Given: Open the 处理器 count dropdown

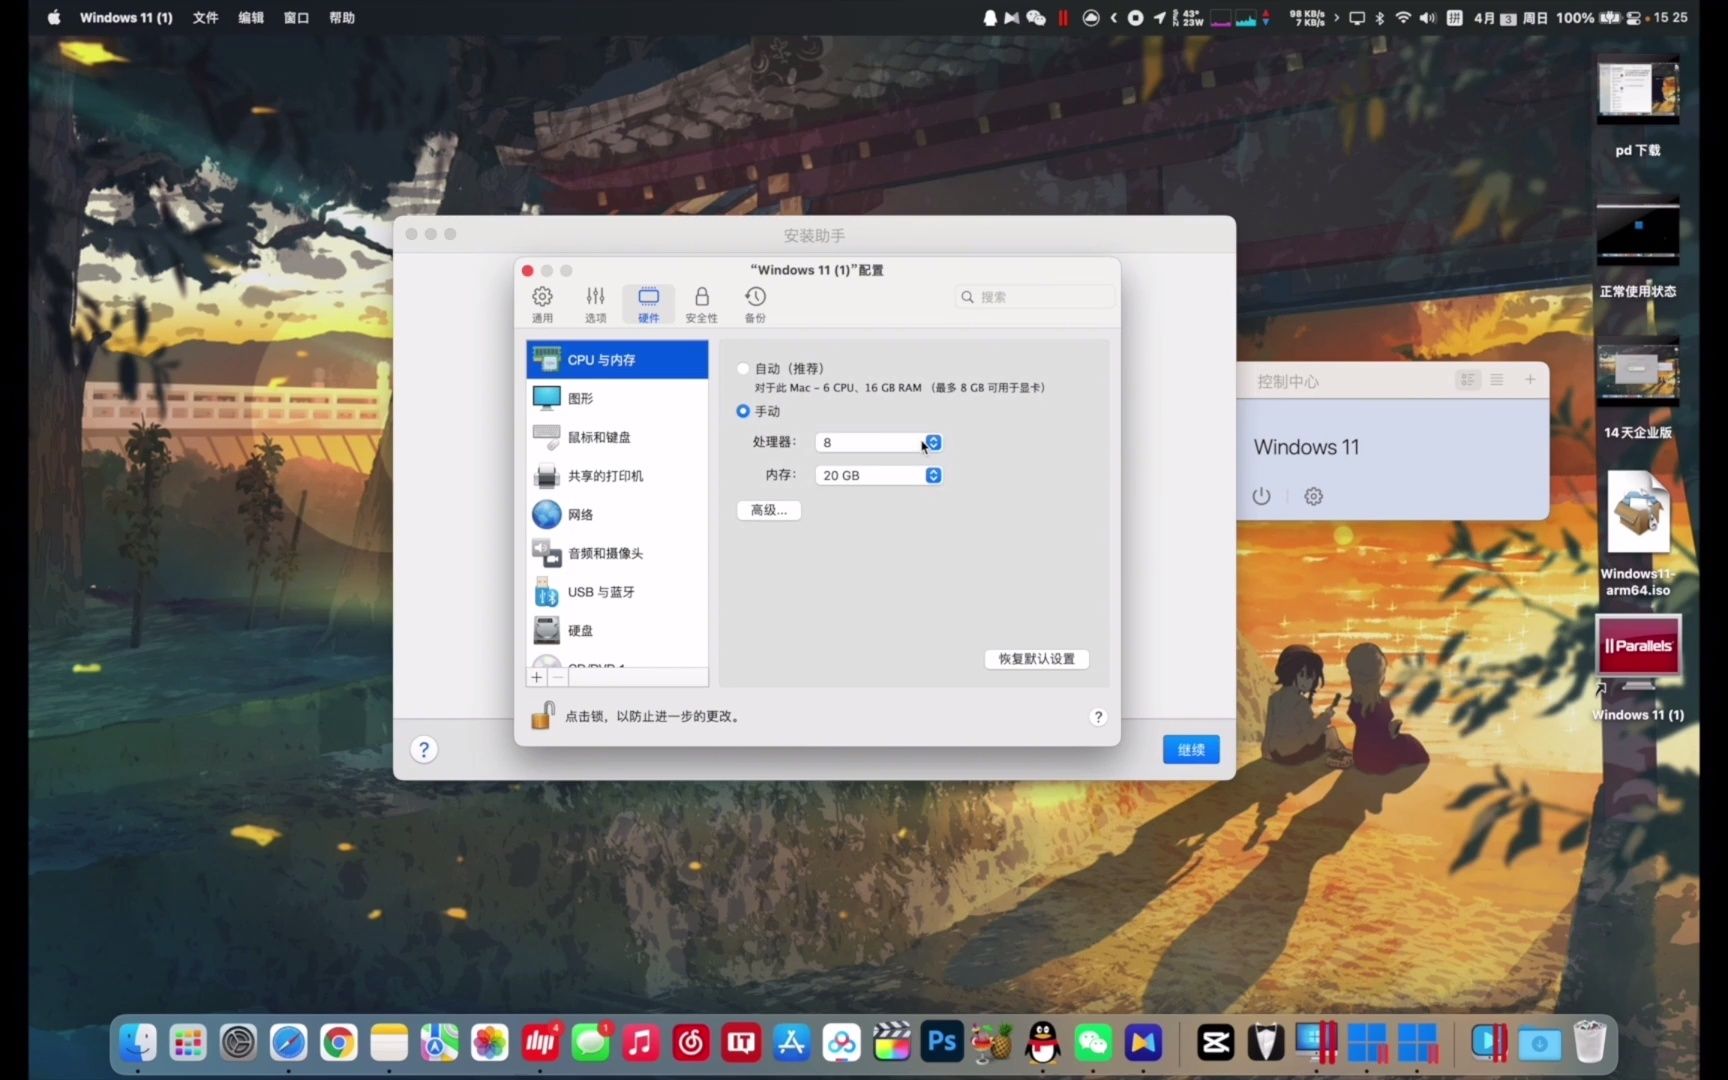Looking at the screenshot, I should (x=932, y=442).
